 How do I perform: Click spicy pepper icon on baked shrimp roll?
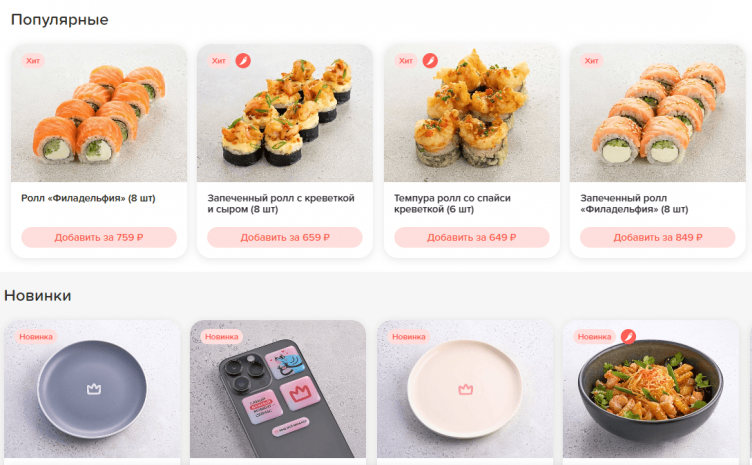tap(243, 61)
